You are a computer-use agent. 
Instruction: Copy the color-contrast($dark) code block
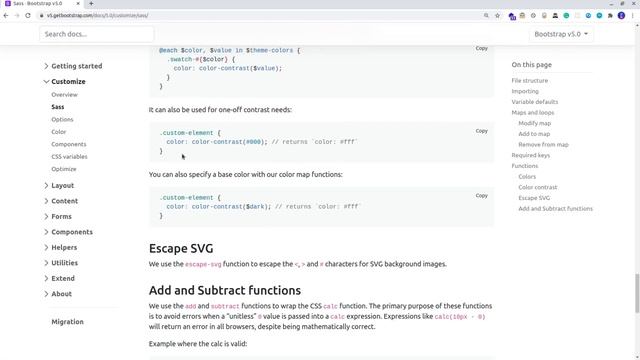coord(482,196)
